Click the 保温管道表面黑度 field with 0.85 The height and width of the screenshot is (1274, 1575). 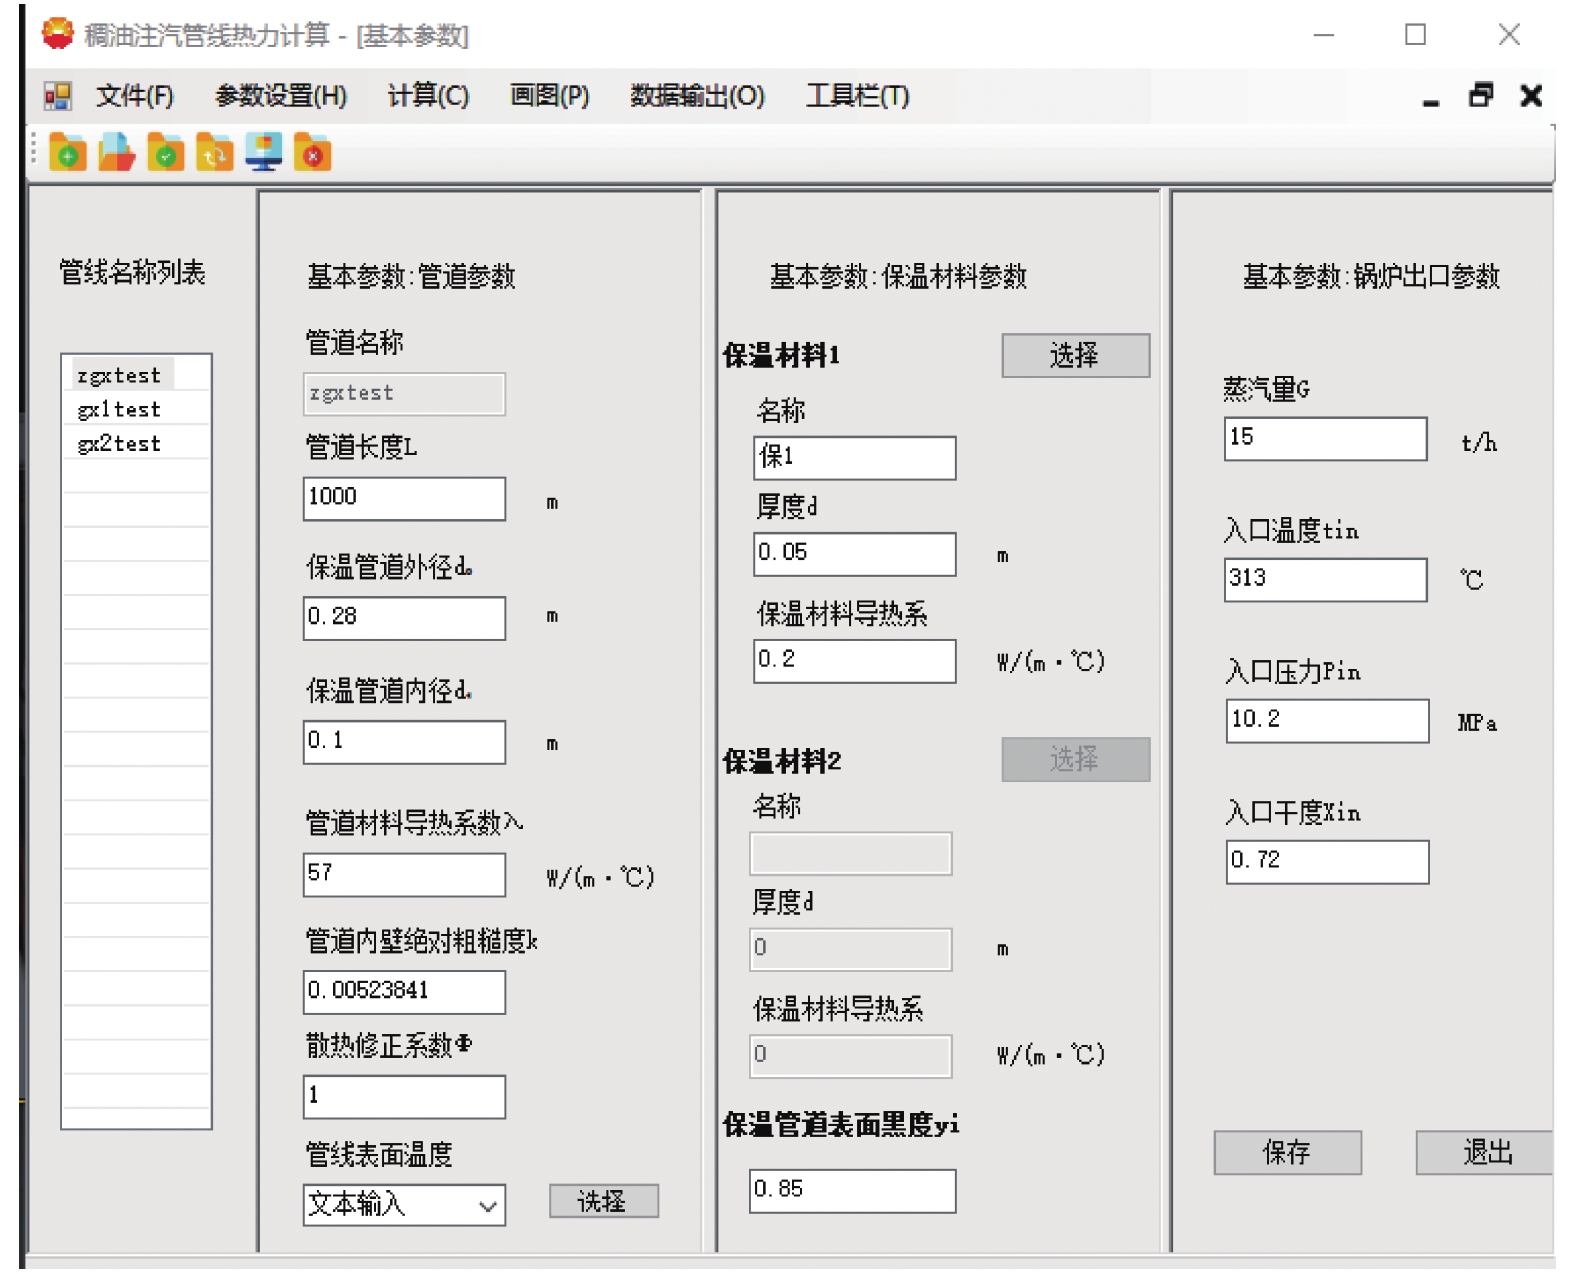[x=853, y=1191]
